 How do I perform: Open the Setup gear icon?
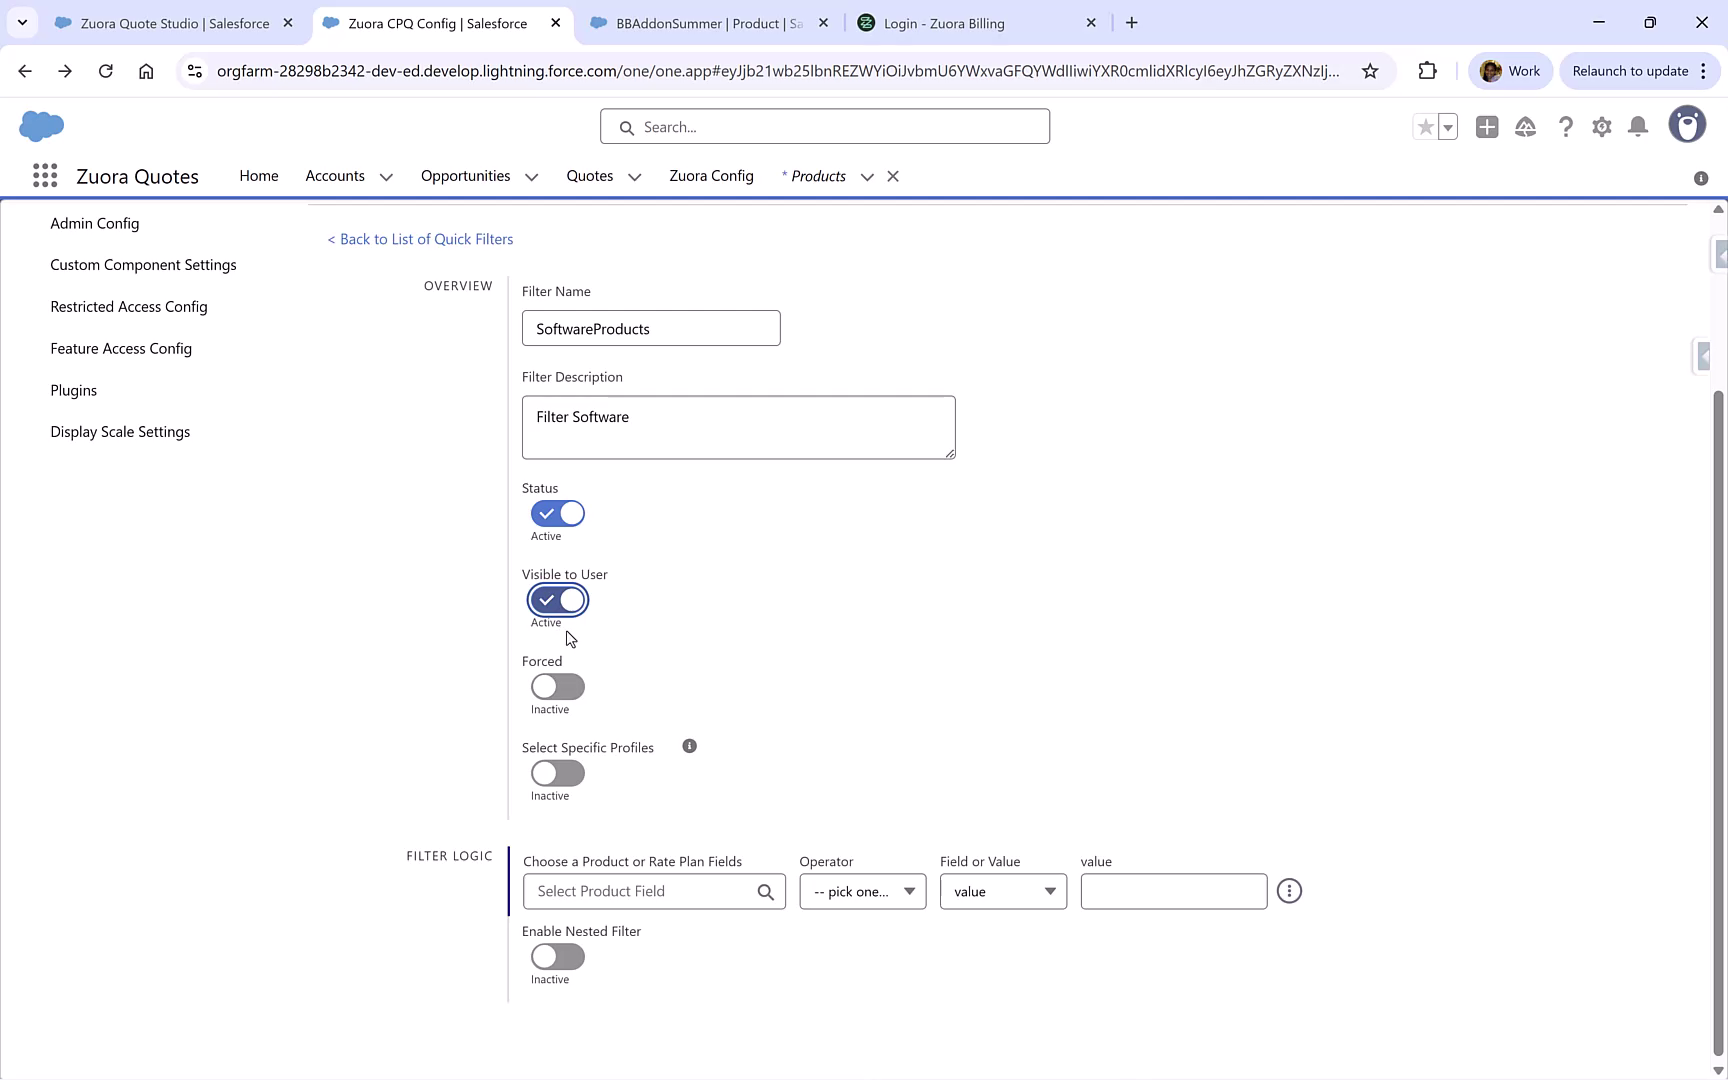point(1601,127)
